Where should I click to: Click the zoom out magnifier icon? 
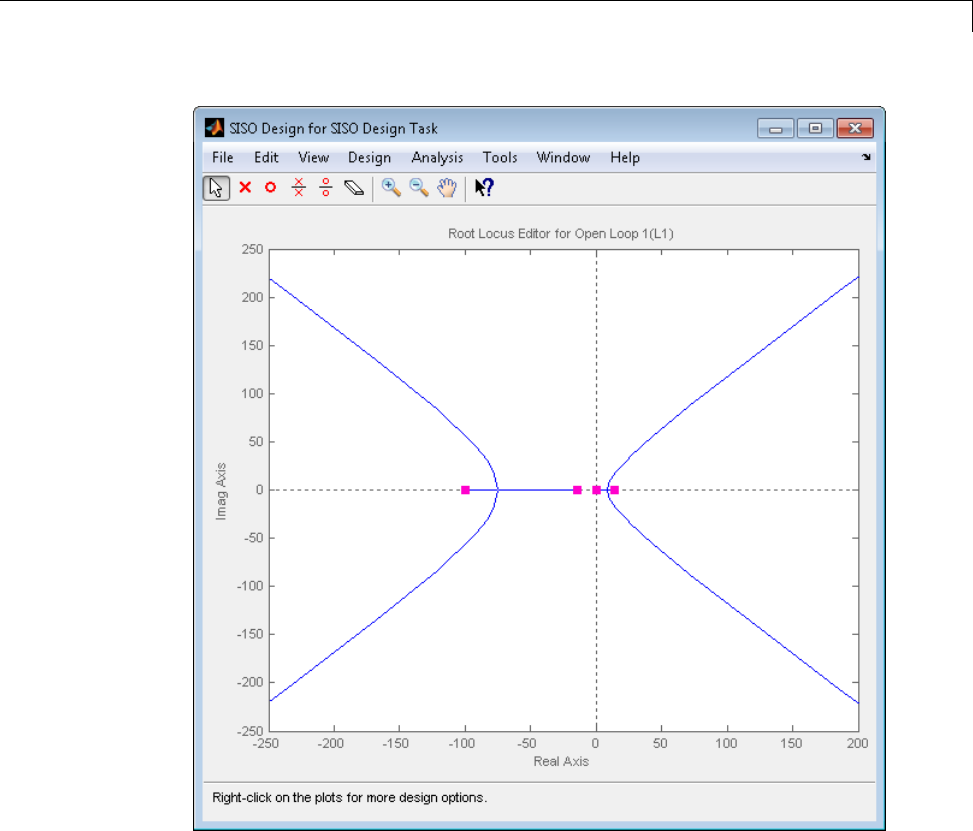[x=419, y=187]
